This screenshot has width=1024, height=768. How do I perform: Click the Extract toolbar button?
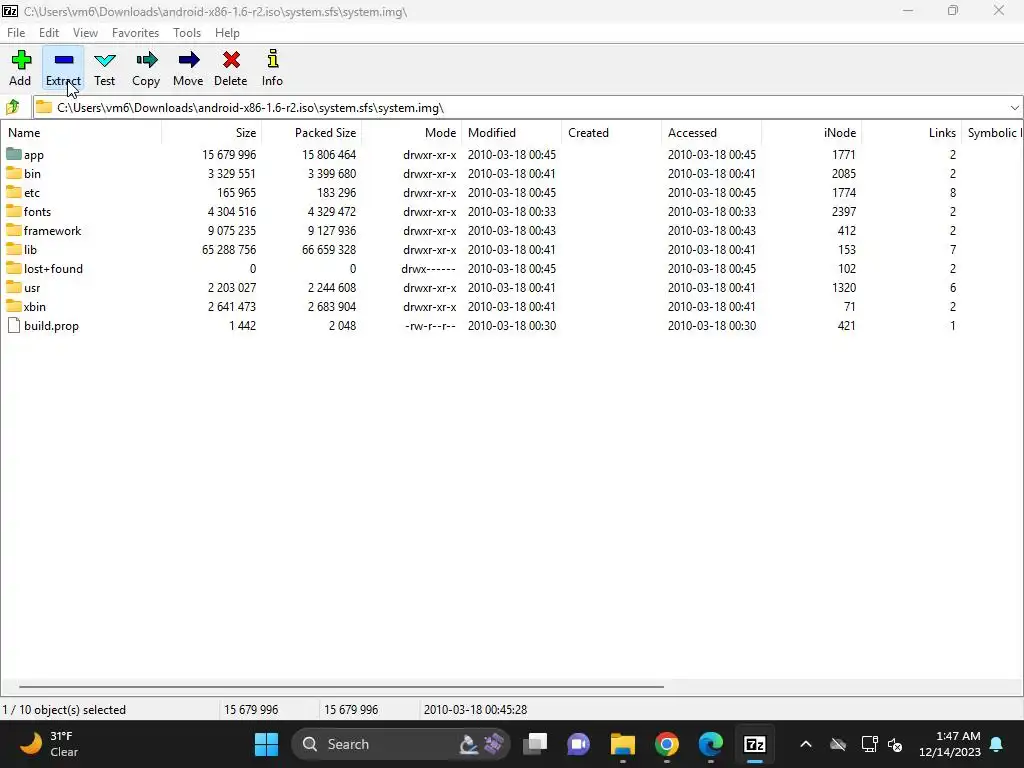(63, 68)
